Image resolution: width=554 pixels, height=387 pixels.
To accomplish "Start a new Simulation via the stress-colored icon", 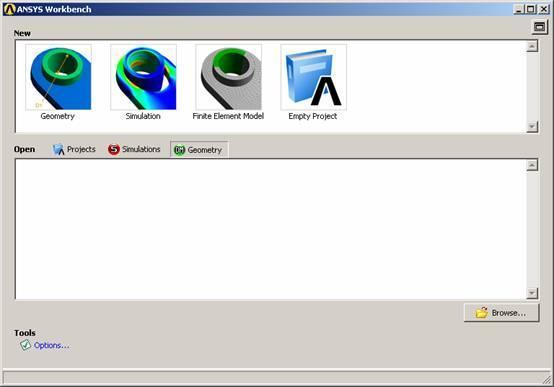I will click(x=143, y=77).
